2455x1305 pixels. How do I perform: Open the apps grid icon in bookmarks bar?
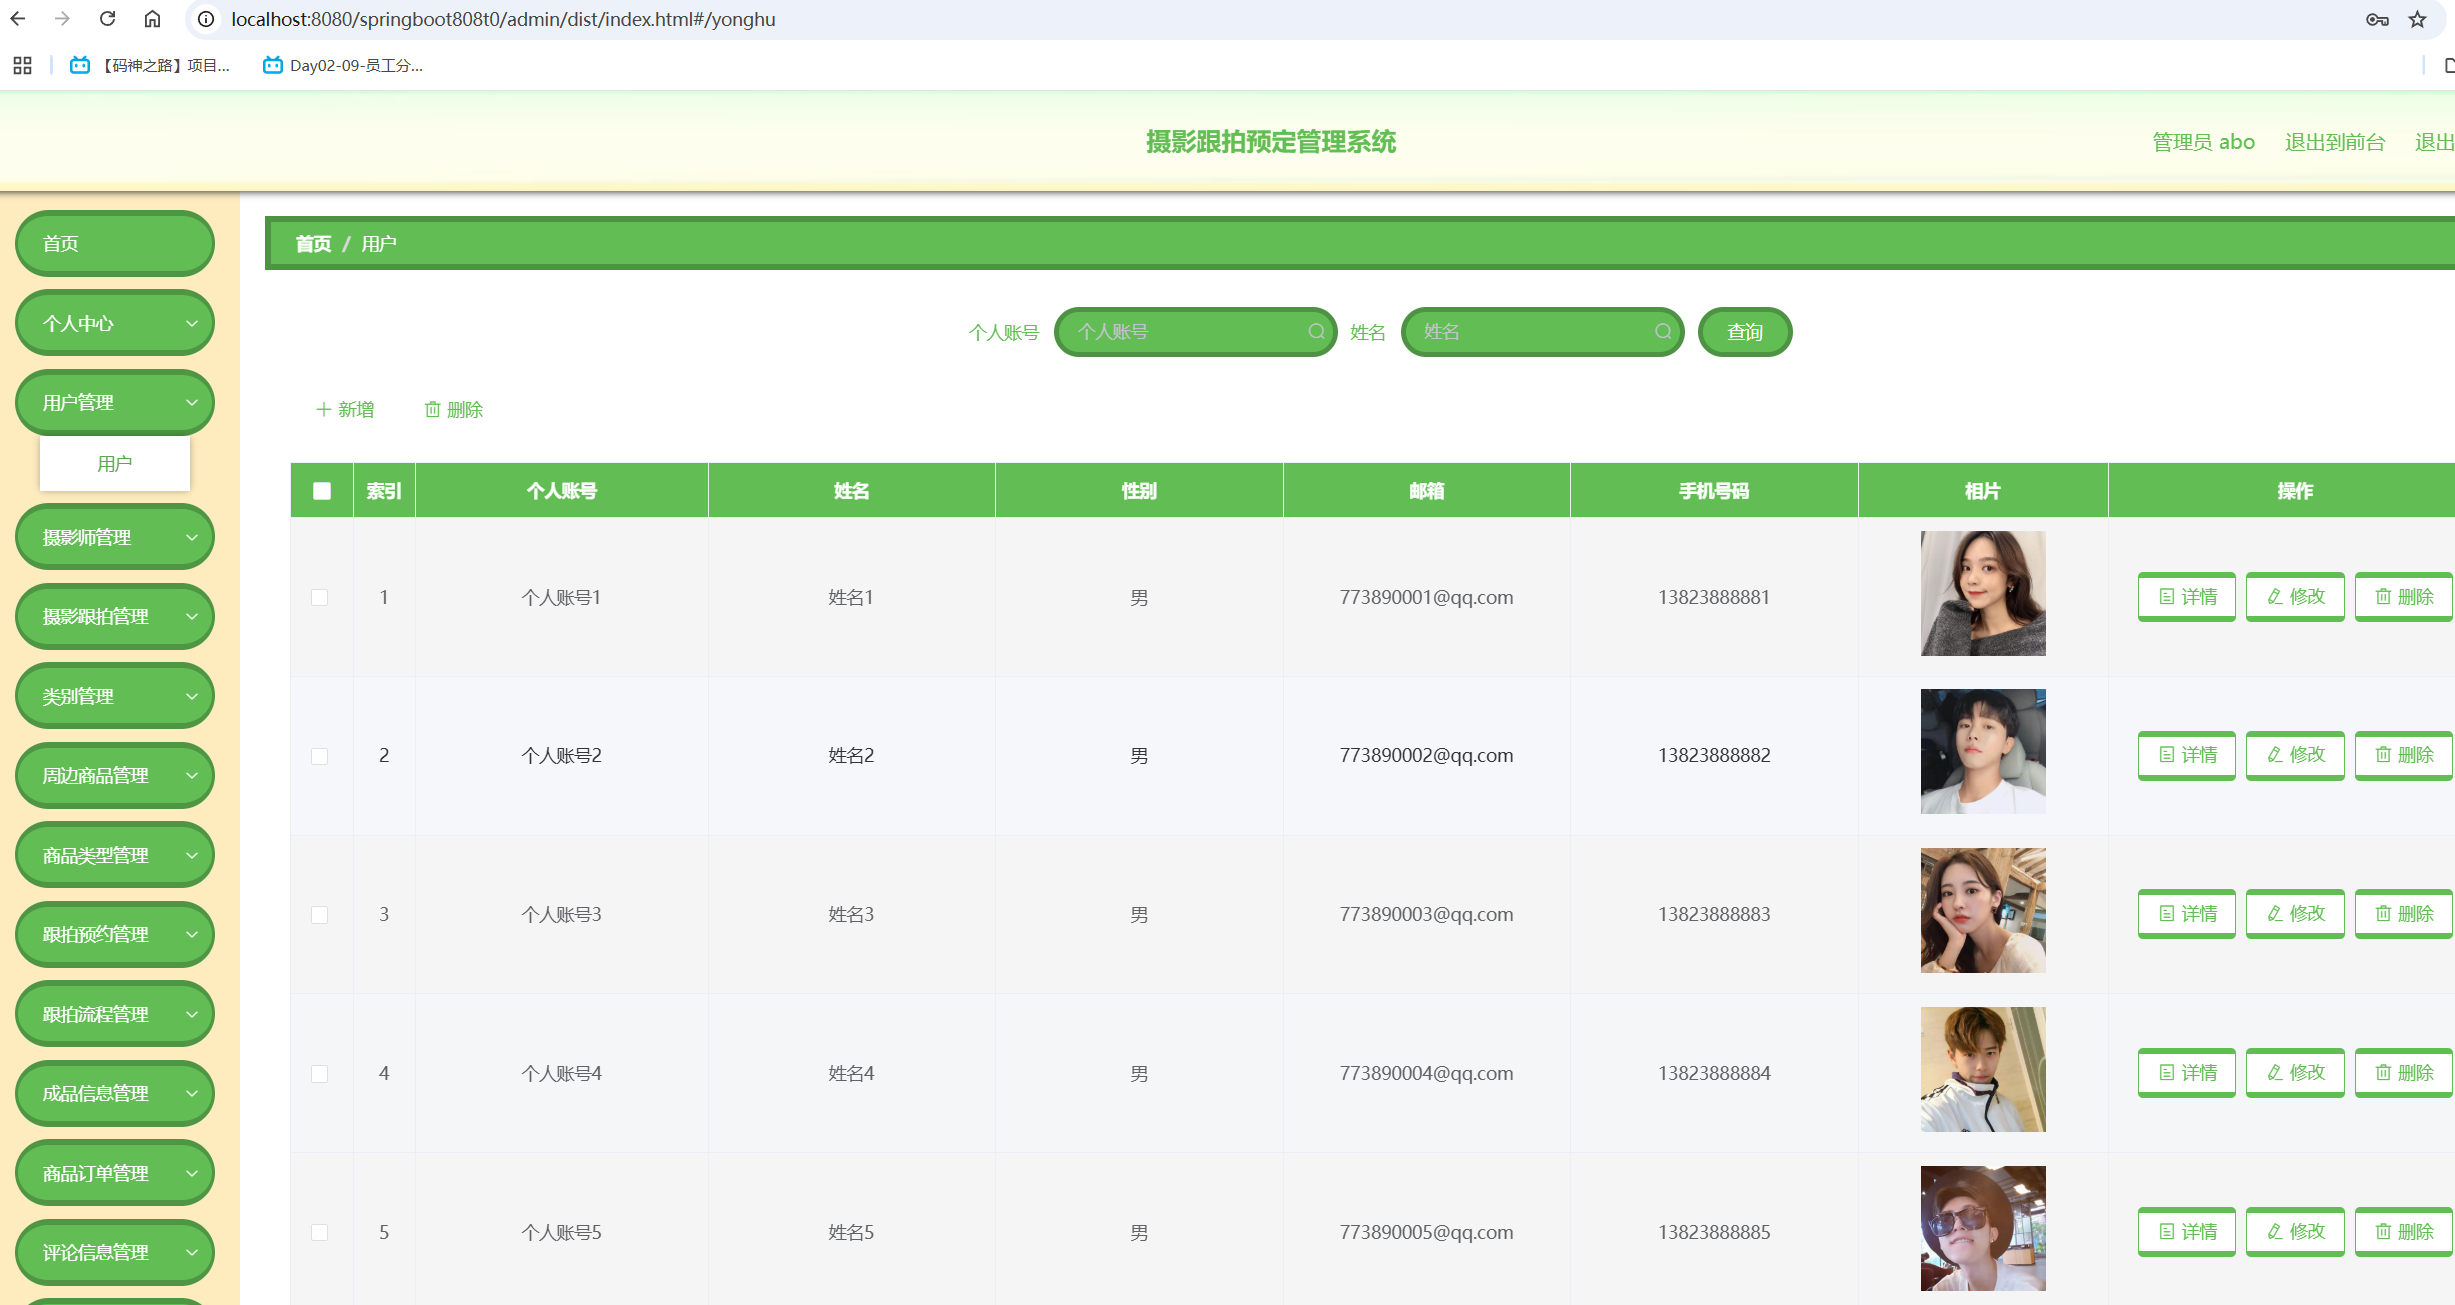coord(22,65)
